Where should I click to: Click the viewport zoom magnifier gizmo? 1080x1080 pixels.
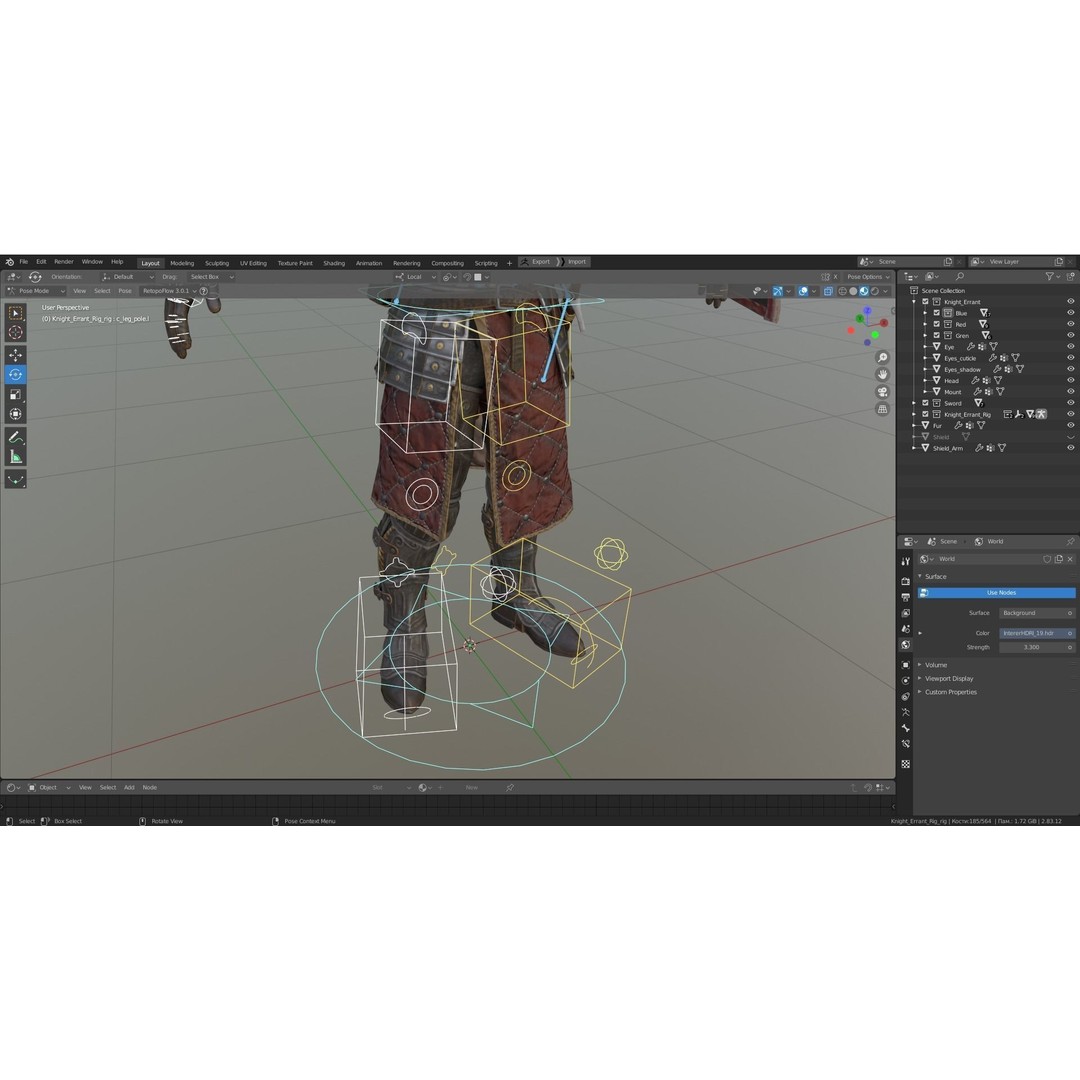point(882,357)
